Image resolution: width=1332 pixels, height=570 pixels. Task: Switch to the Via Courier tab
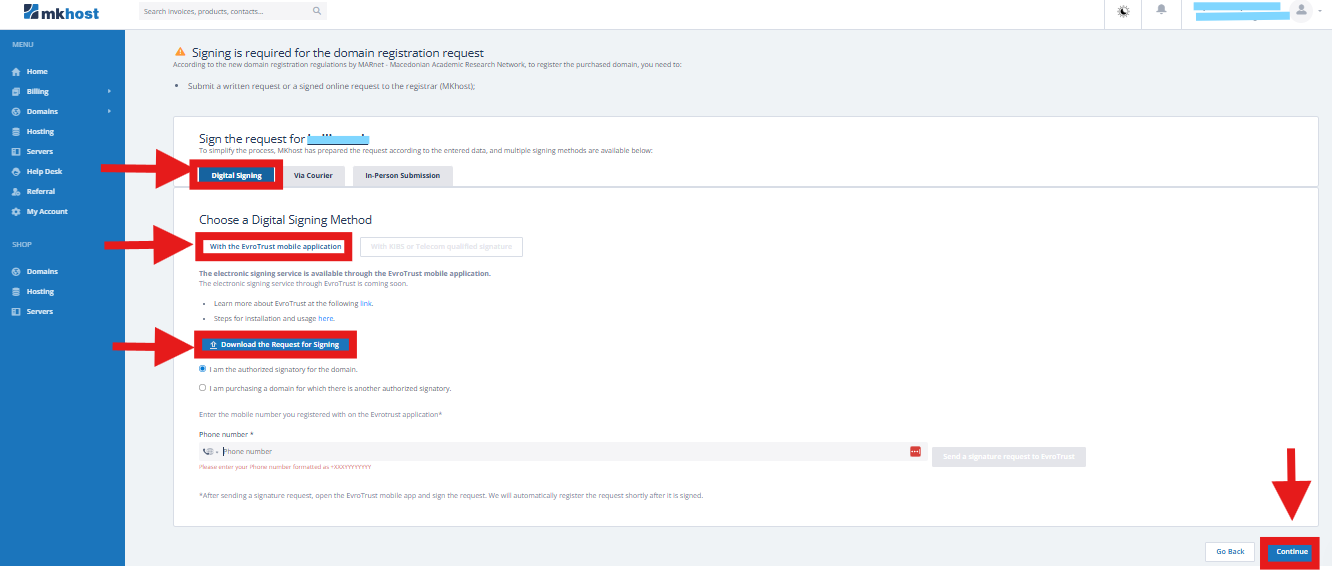point(313,176)
